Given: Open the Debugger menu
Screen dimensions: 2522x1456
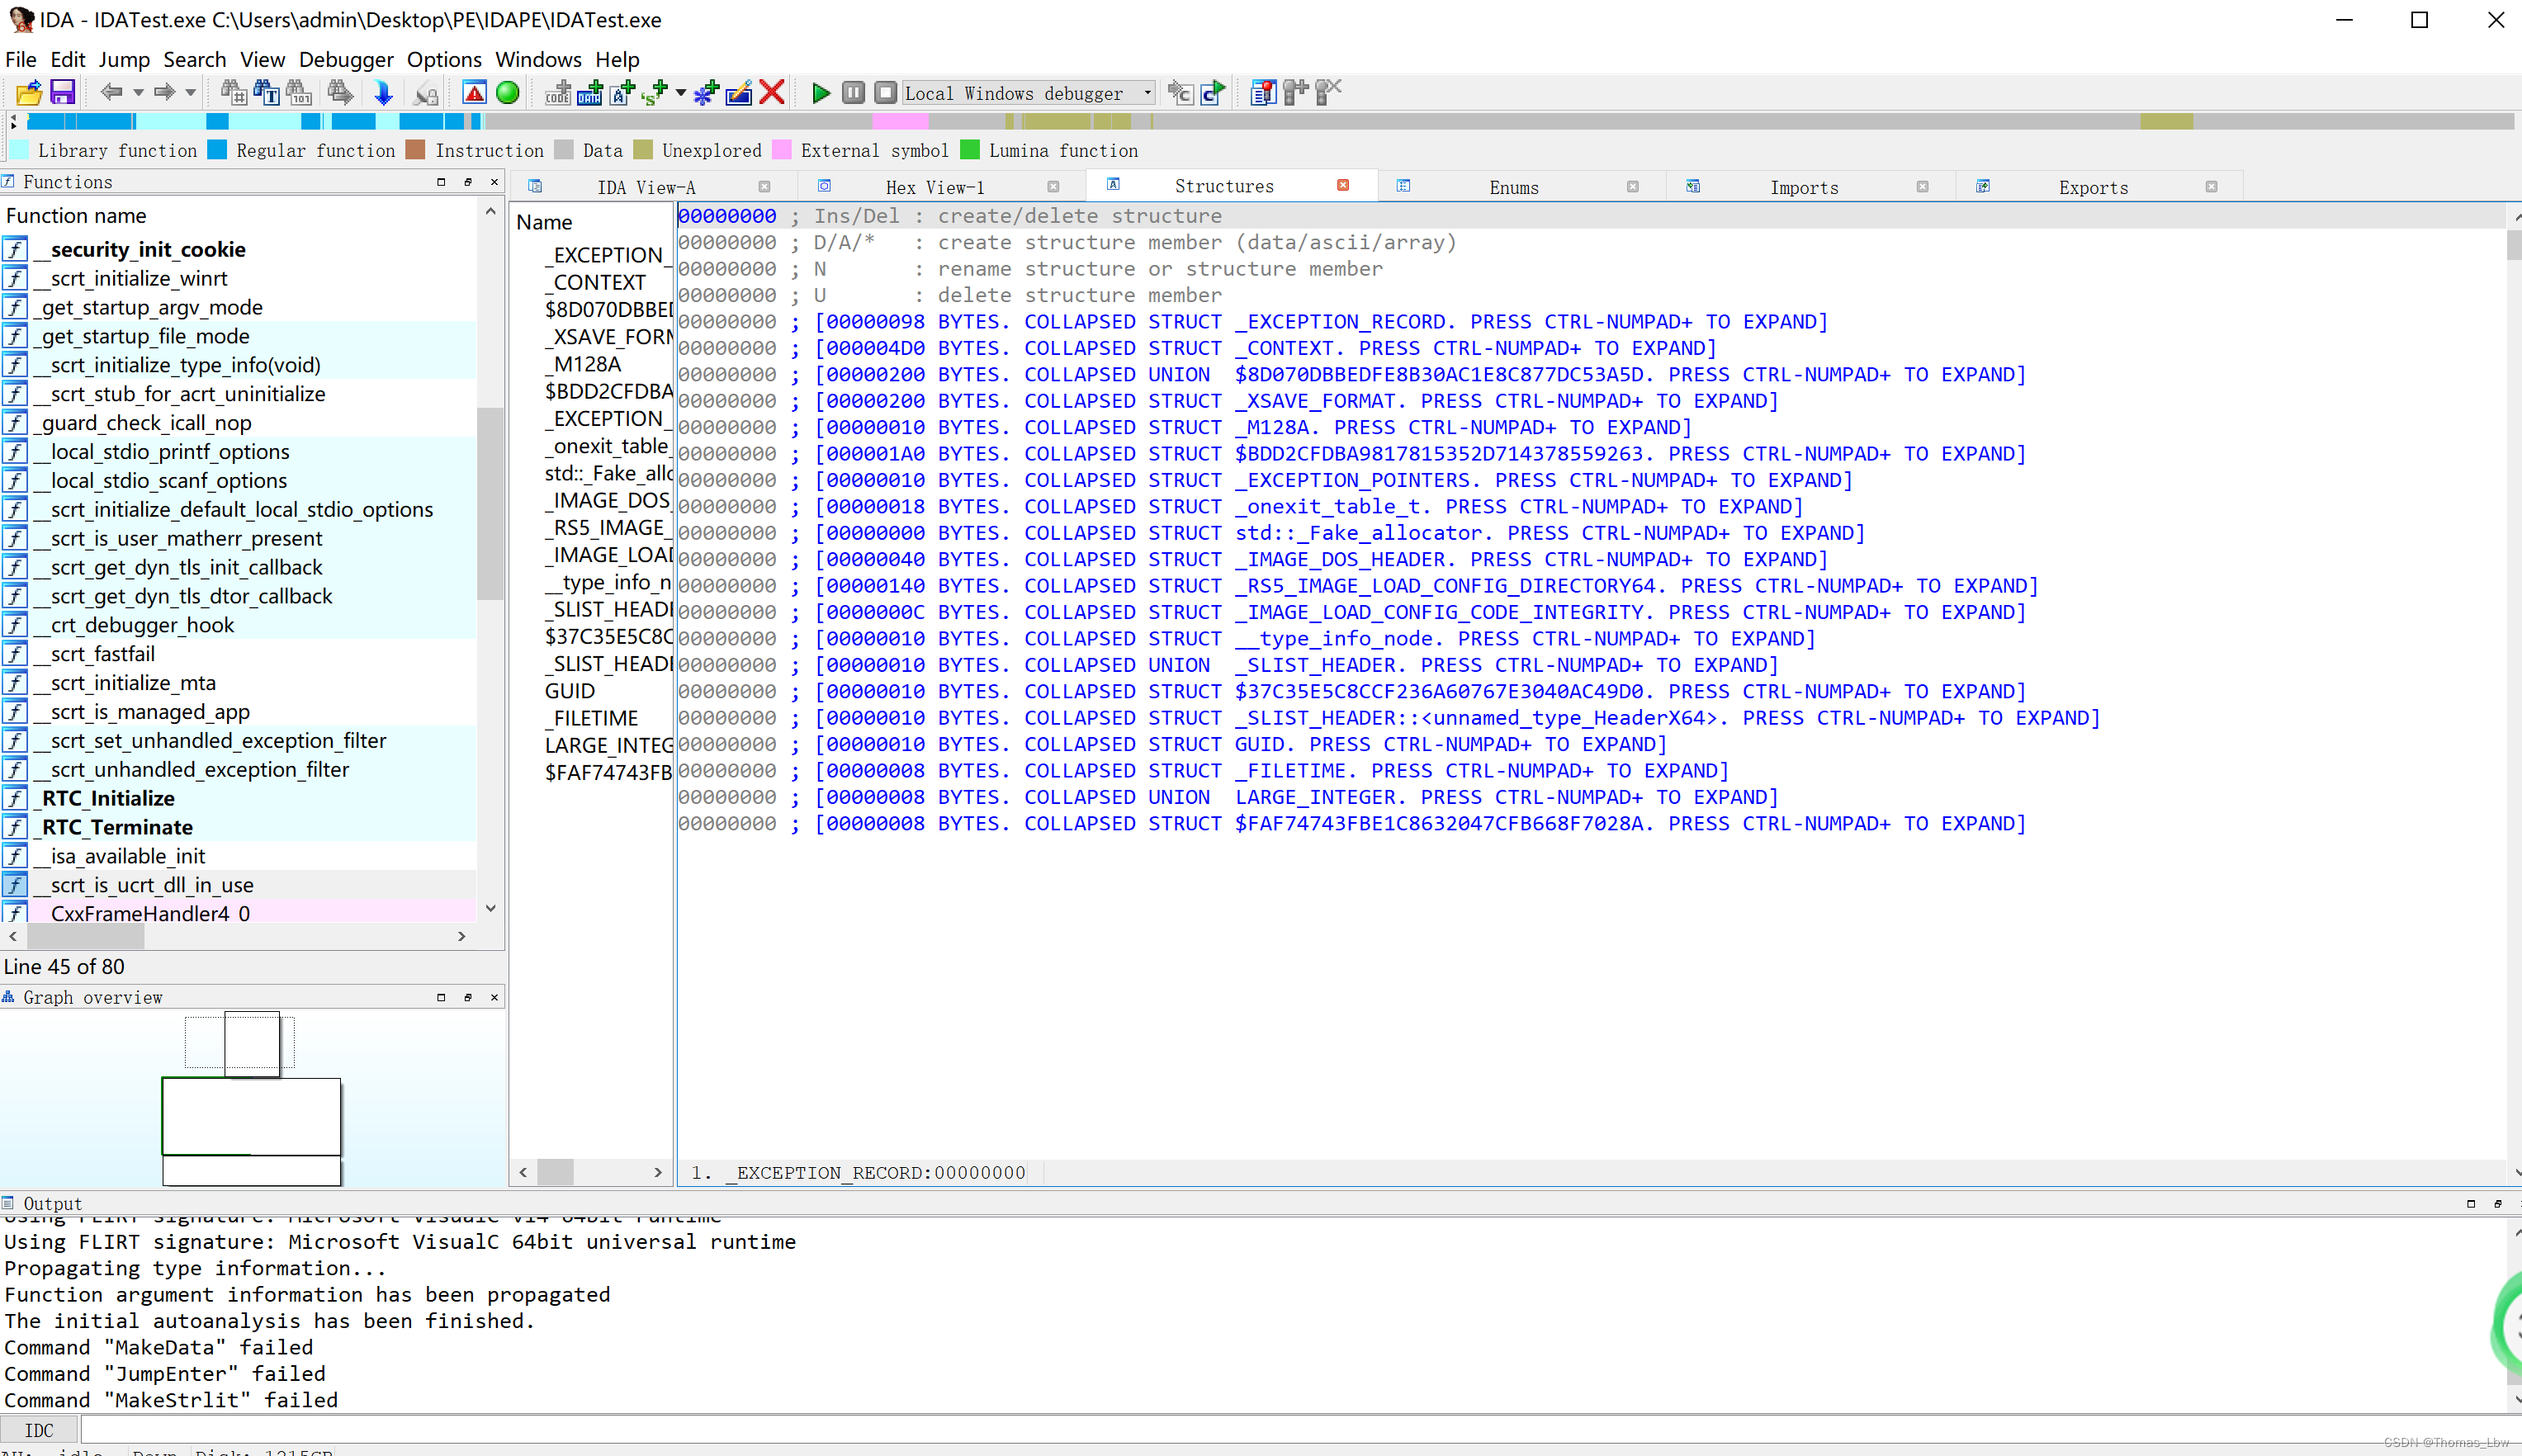Looking at the screenshot, I should coord(346,59).
